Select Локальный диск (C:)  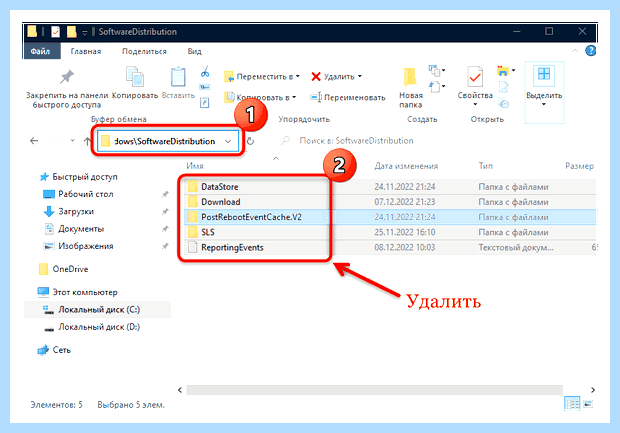point(99,310)
